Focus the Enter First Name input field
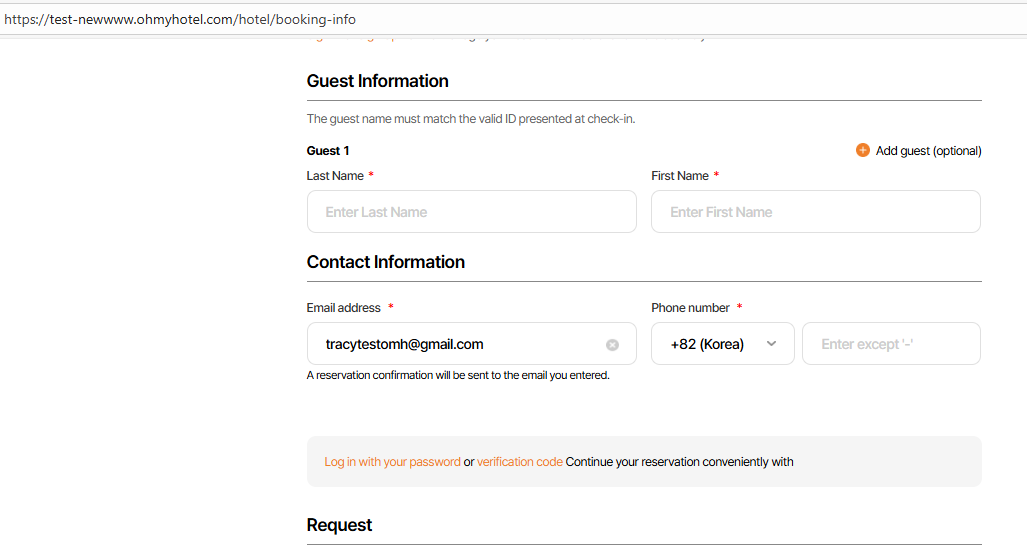 [815, 212]
